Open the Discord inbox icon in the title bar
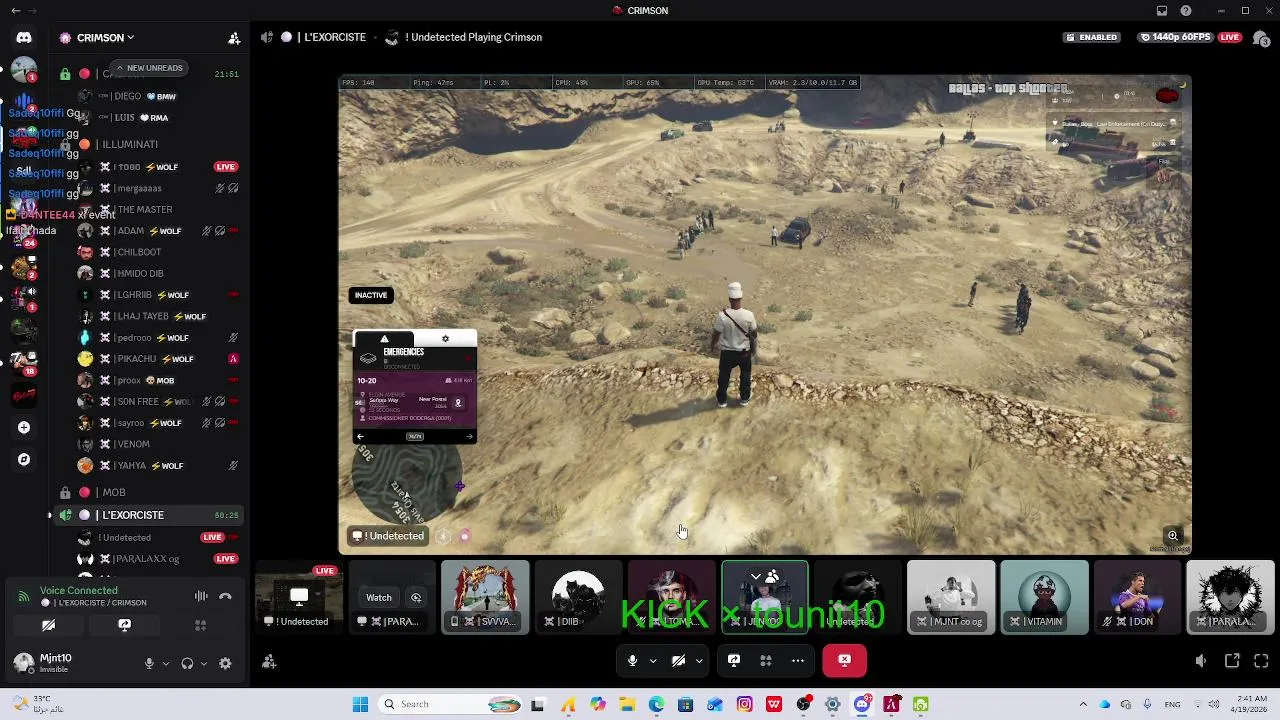Screen dimensions: 1280x720 click(1162, 11)
